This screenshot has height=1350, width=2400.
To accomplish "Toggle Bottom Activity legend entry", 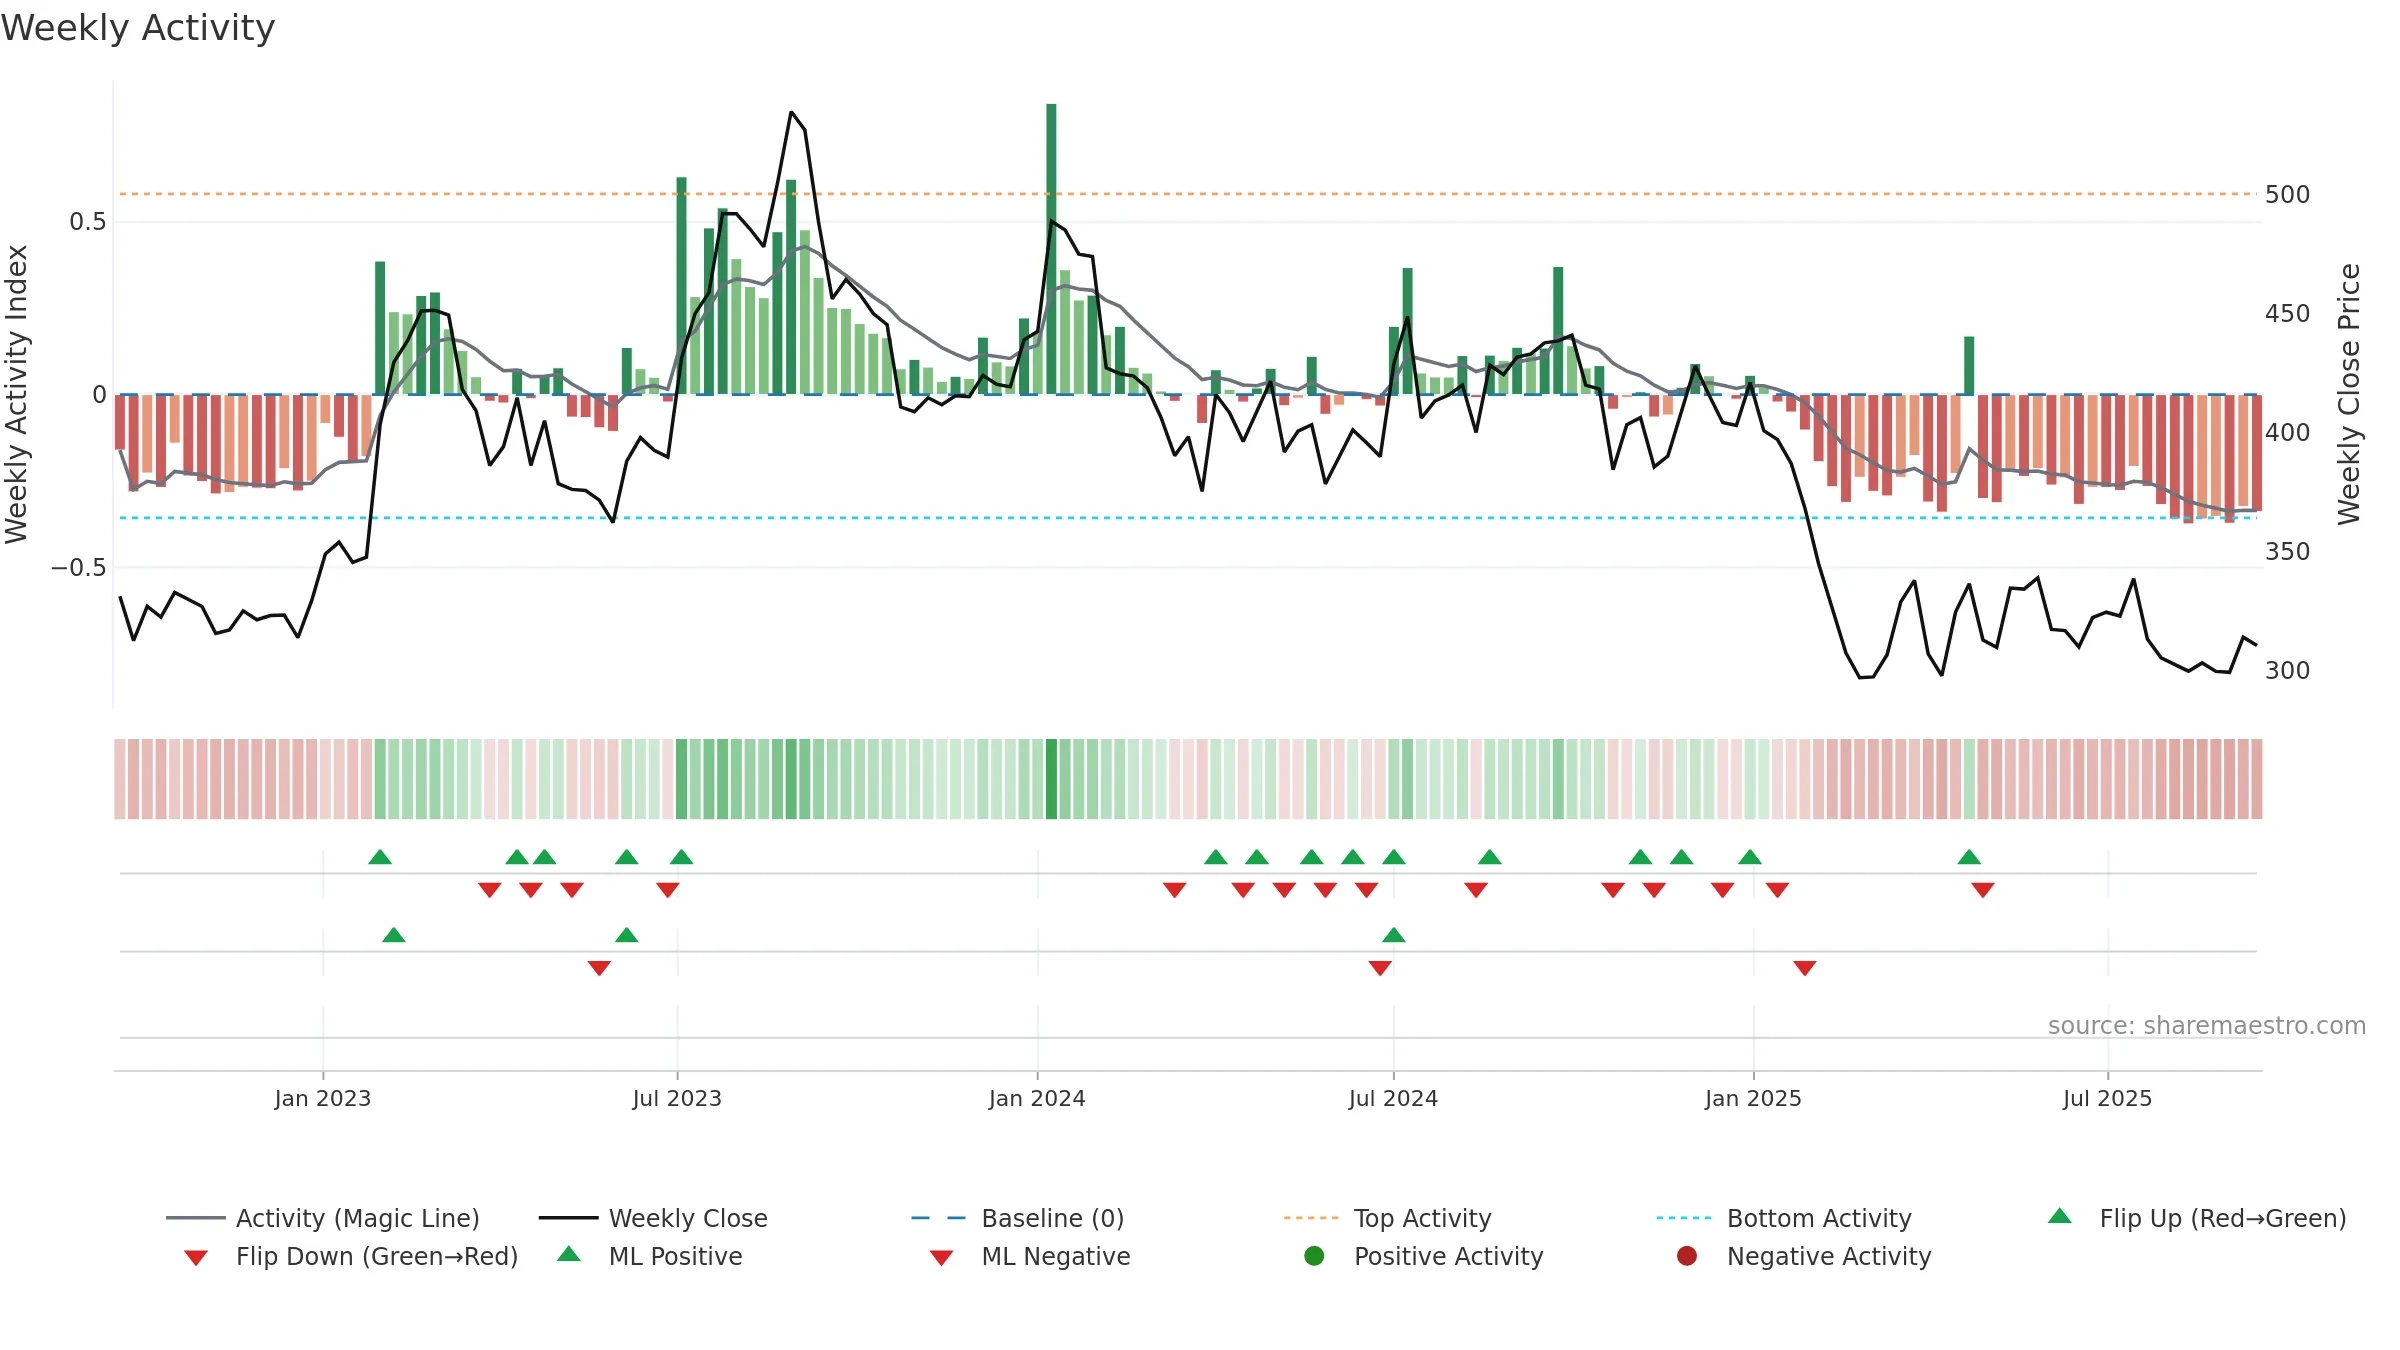I will [x=1784, y=1218].
